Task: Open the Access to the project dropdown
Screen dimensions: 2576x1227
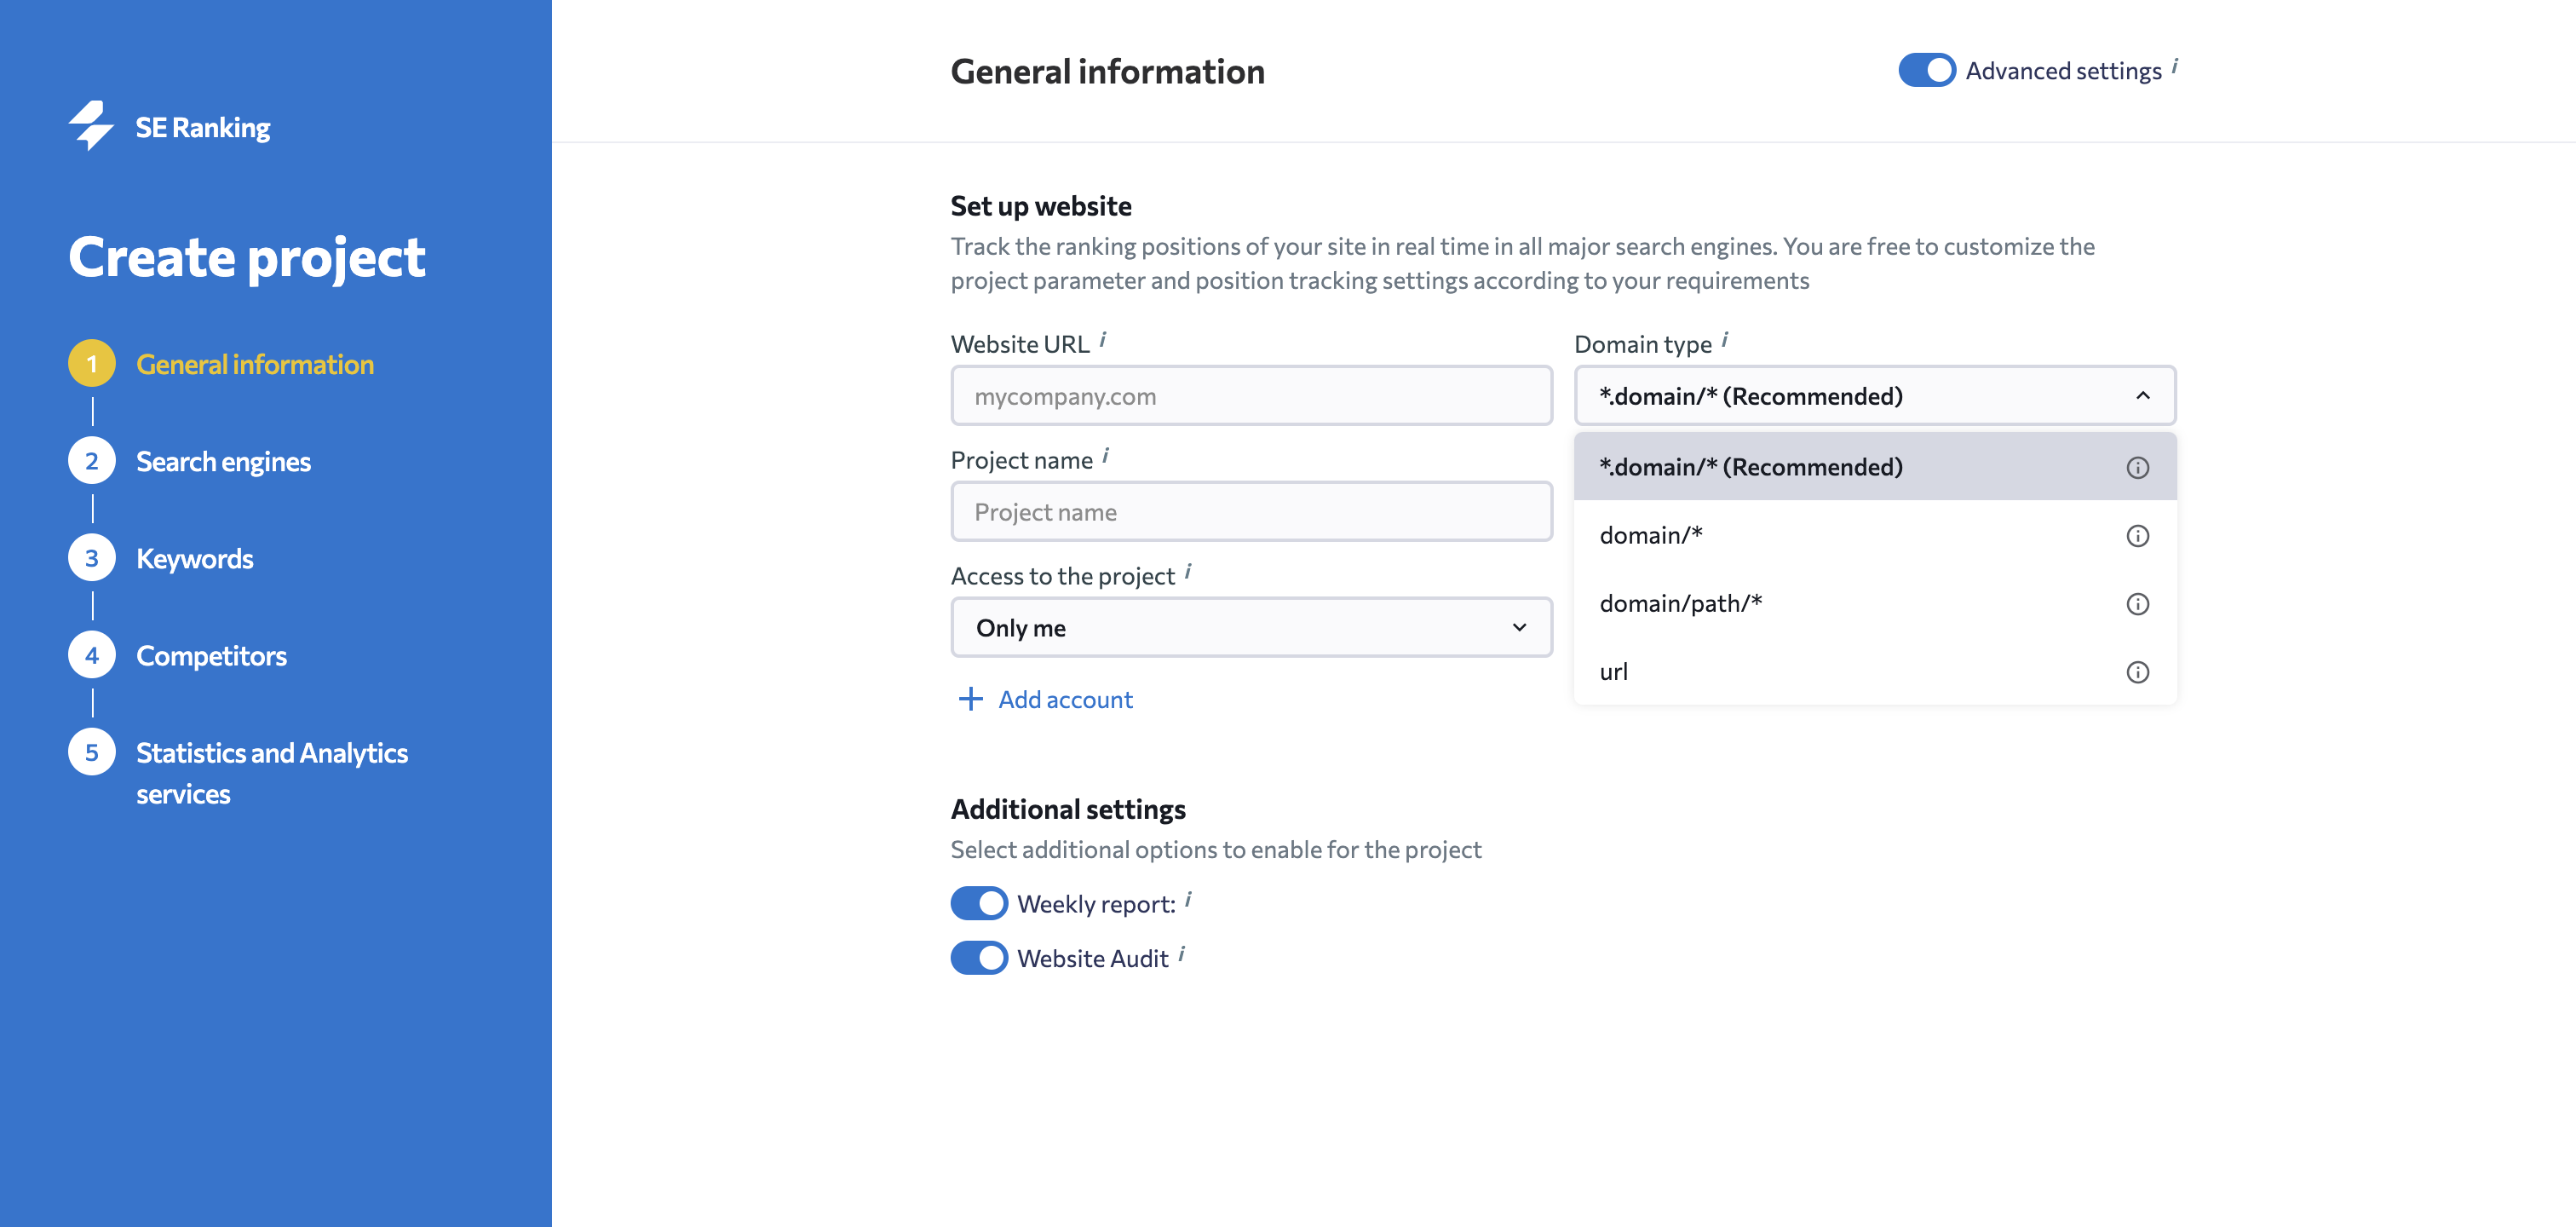Action: coord(1250,628)
